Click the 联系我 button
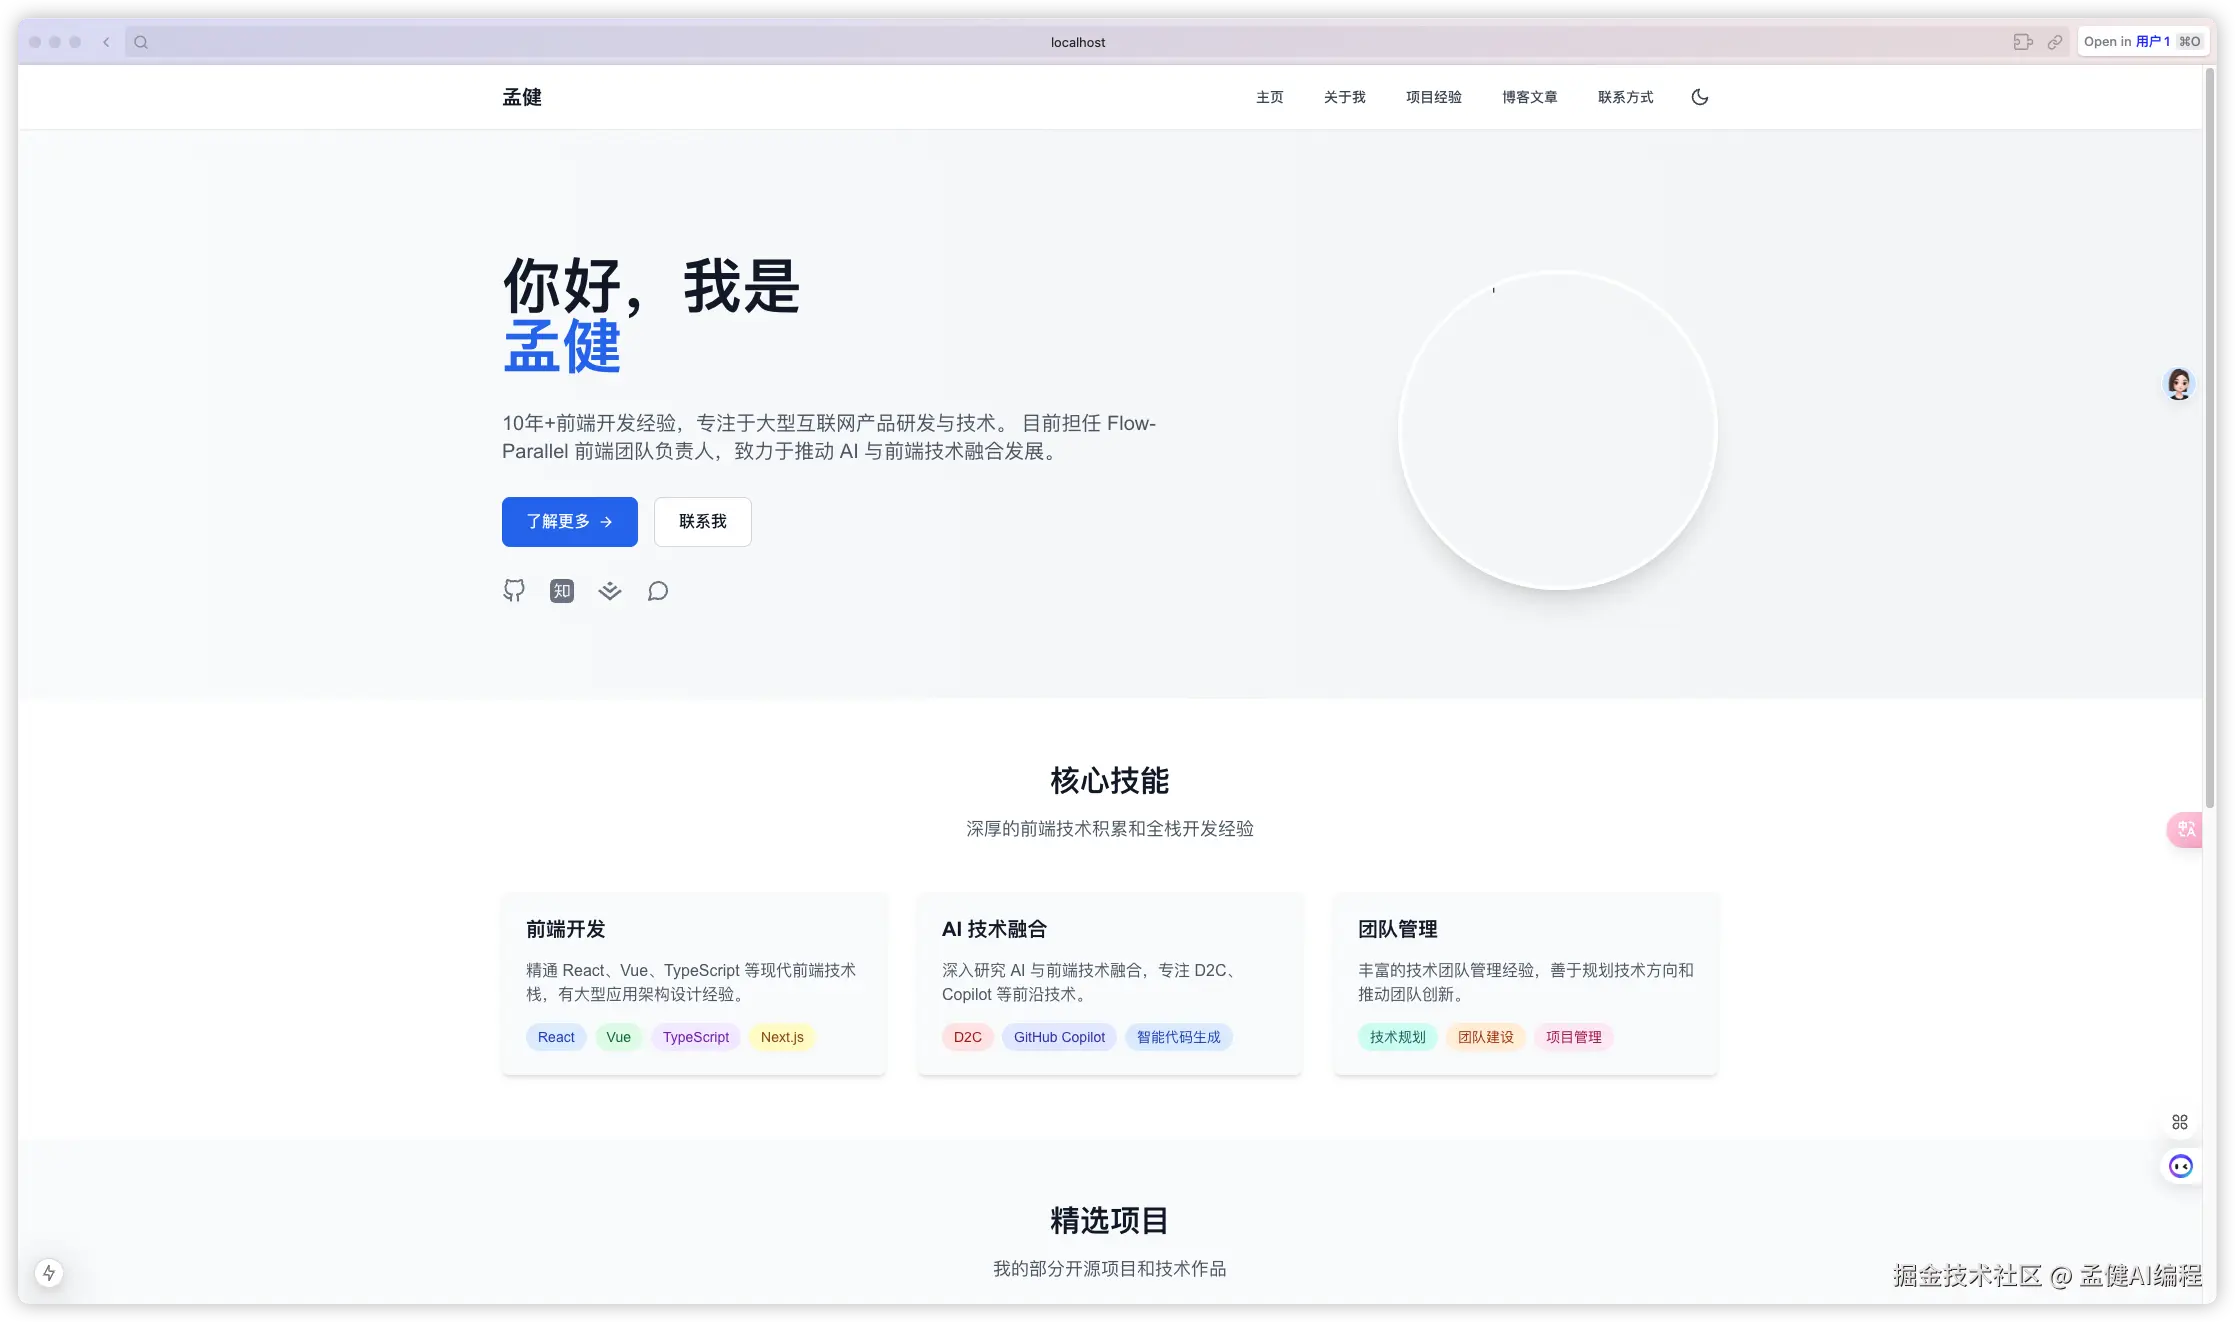The width and height of the screenshot is (2235, 1322). [x=702, y=522]
